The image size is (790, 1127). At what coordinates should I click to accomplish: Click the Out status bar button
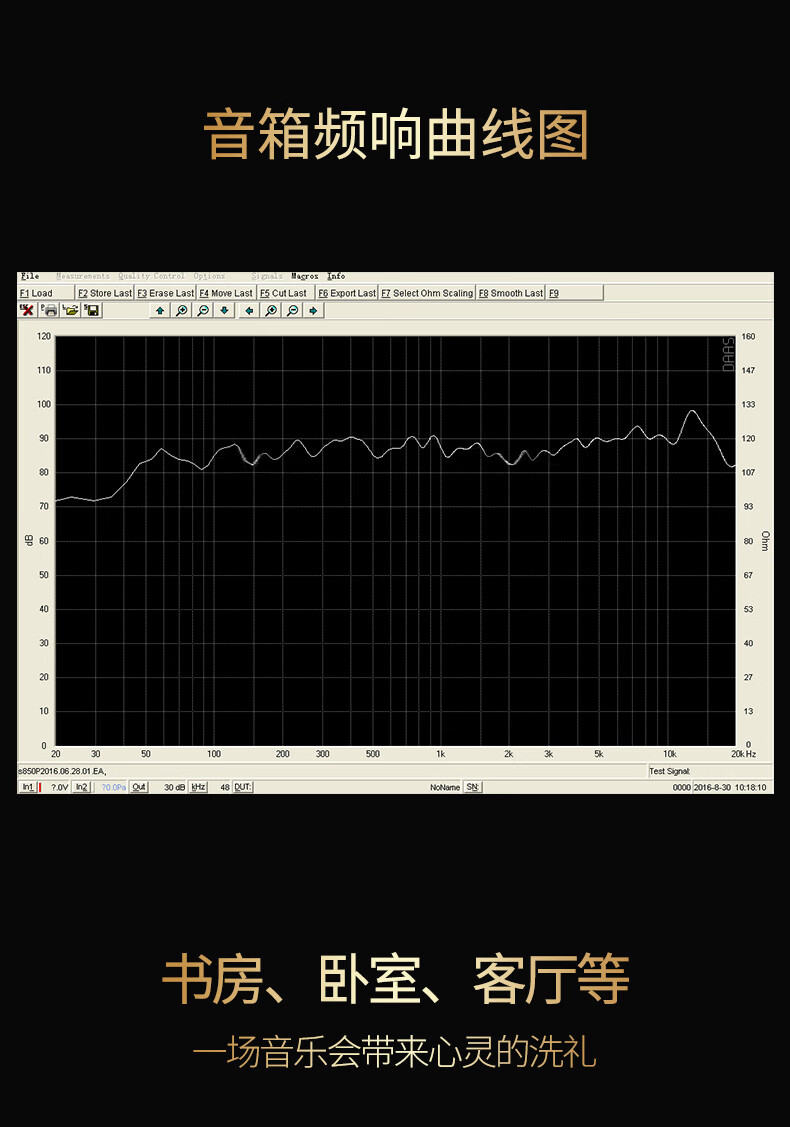click(x=139, y=787)
